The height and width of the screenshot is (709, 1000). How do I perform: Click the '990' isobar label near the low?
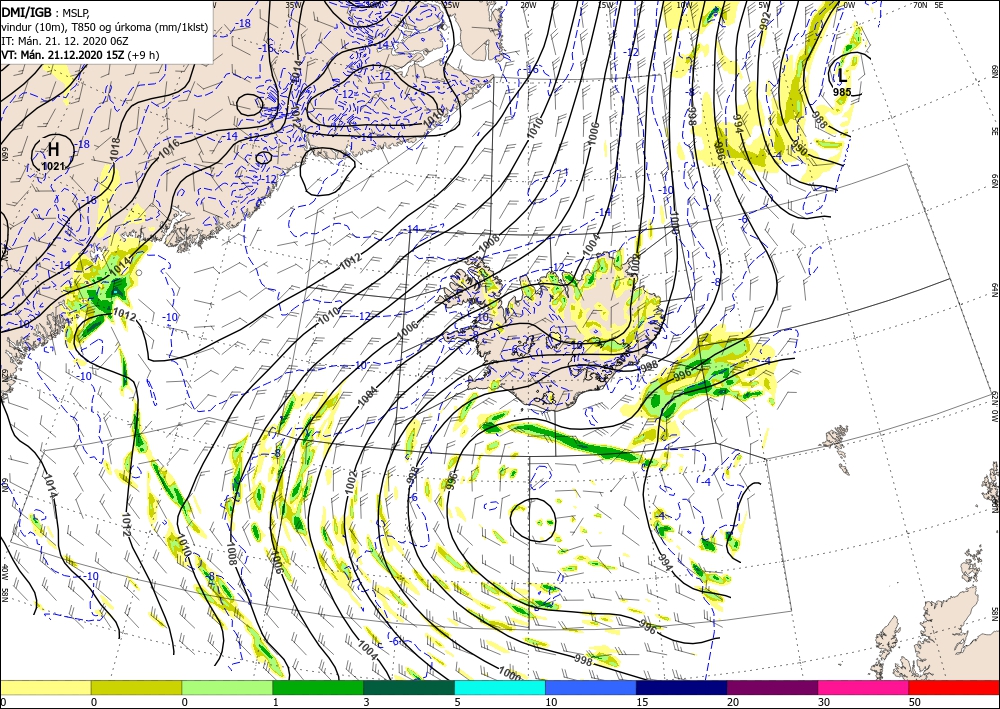coord(799,149)
